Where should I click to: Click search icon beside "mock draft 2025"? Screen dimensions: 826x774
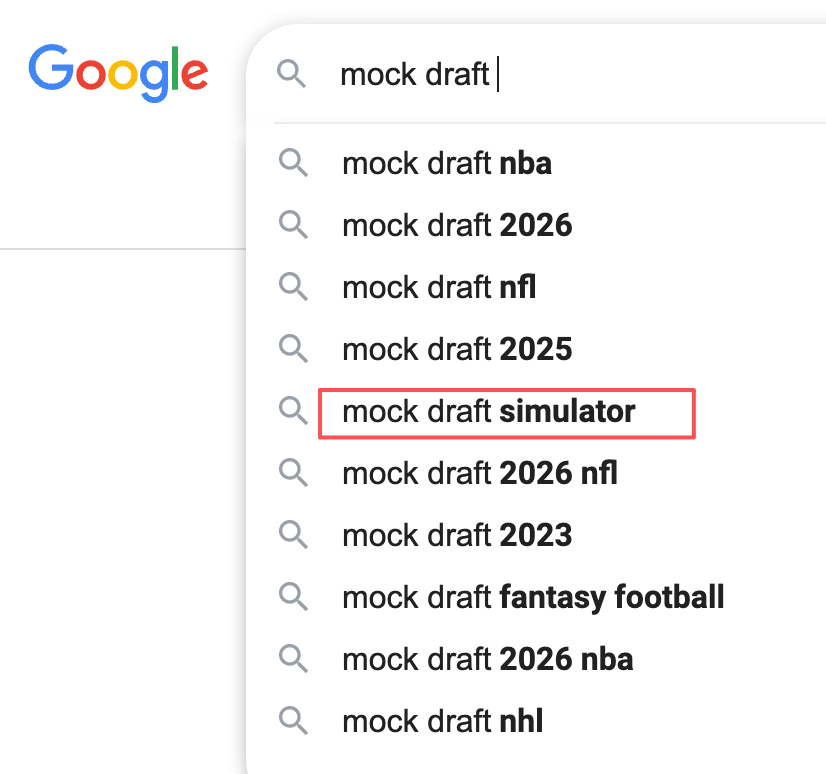[293, 349]
